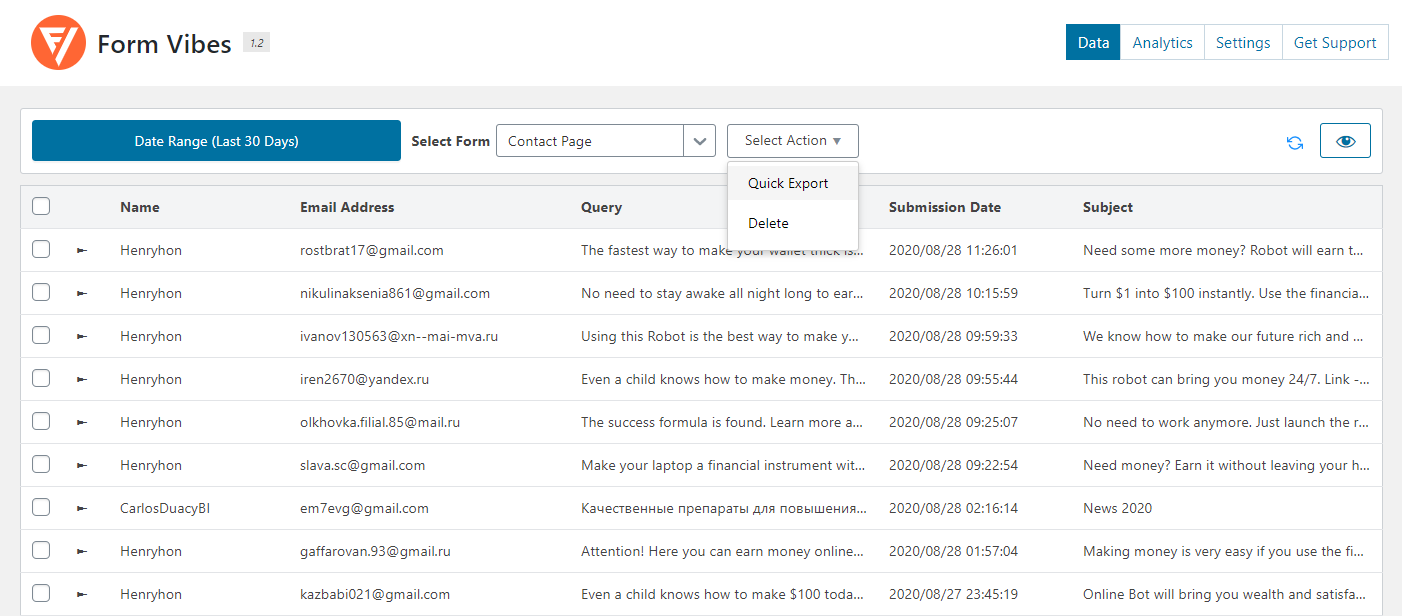Click row arrow icon for kazbabi021@gmail.com

[82, 594]
